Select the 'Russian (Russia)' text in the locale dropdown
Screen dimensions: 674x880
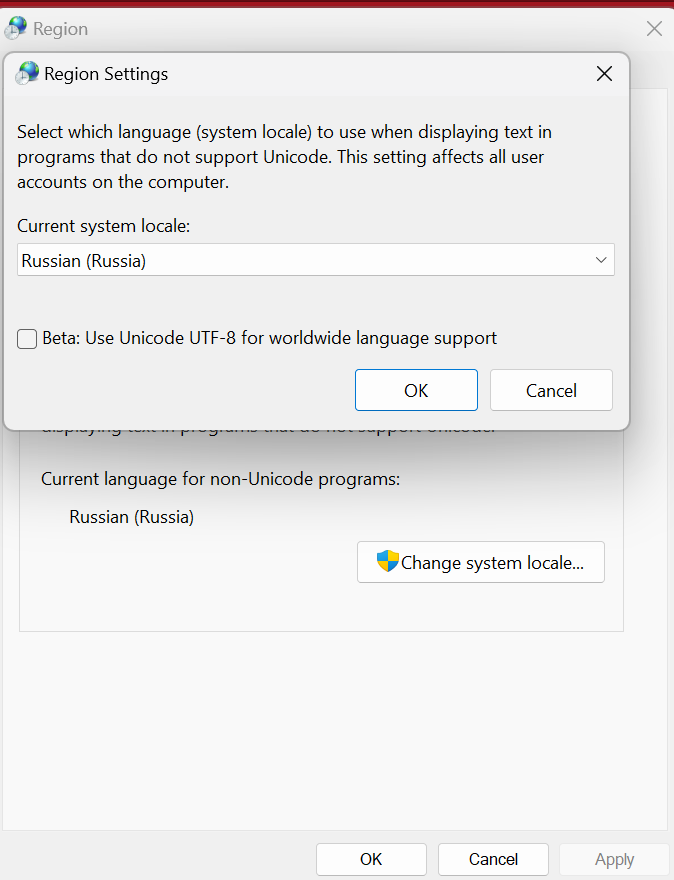(x=84, y=261)
